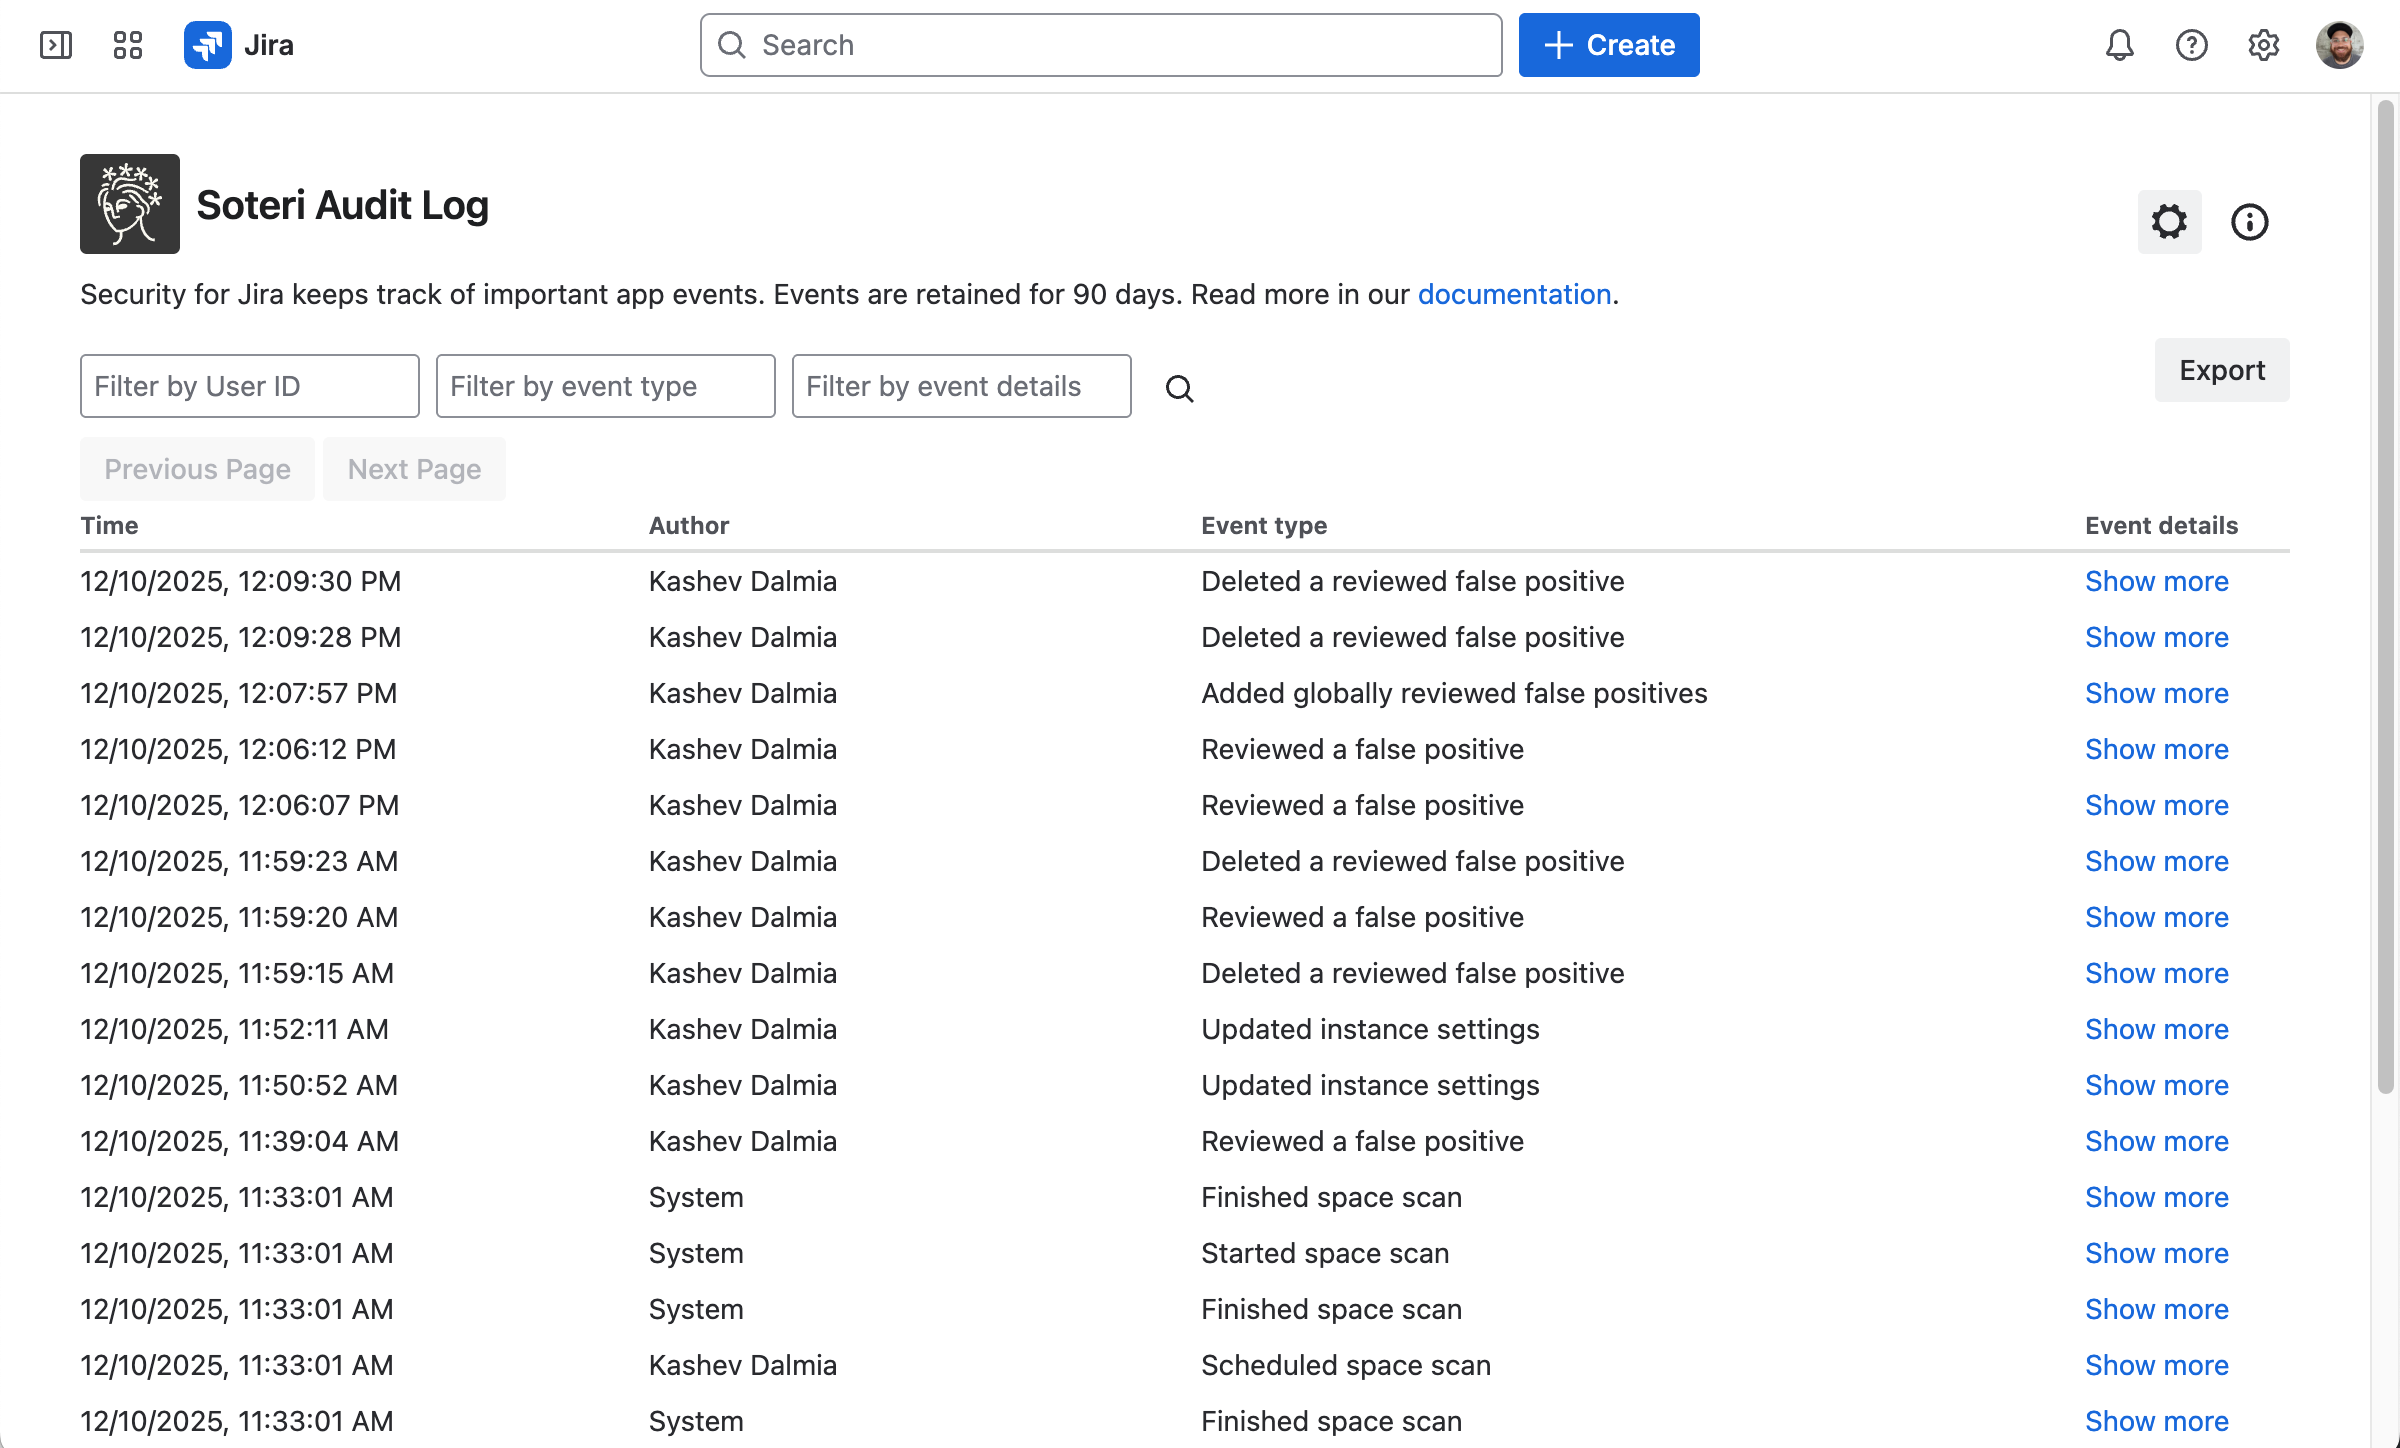2400x1448 pixels.
Task: Open Soteri Audit Log settings gear
Action: 2169,222
